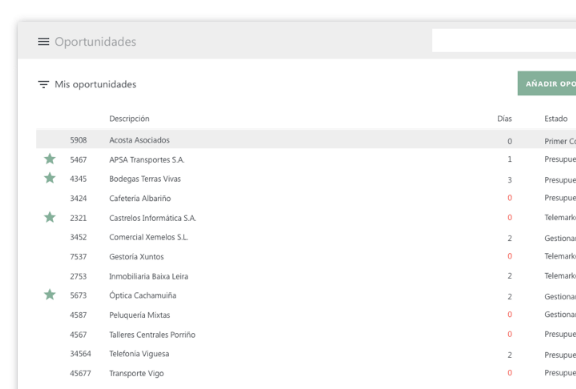576x389 pixels.
Task: Click opportunity number 3452
Action: (x=78, y=237)
